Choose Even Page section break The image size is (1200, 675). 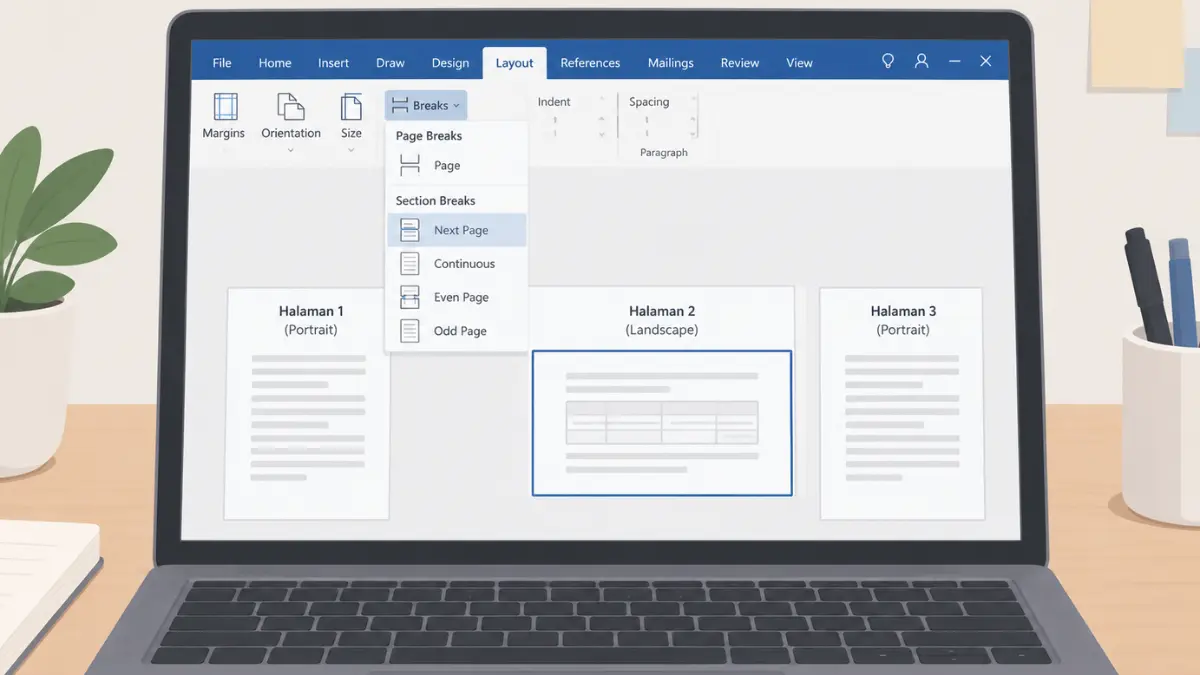click(456, 297)
